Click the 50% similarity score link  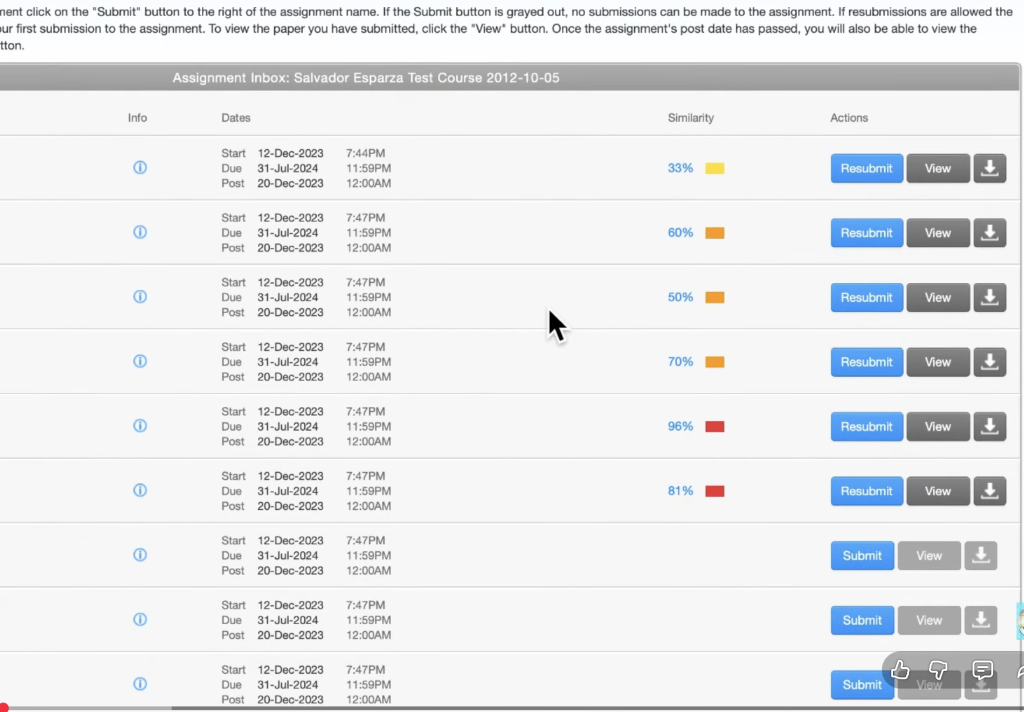pos(680,297)
